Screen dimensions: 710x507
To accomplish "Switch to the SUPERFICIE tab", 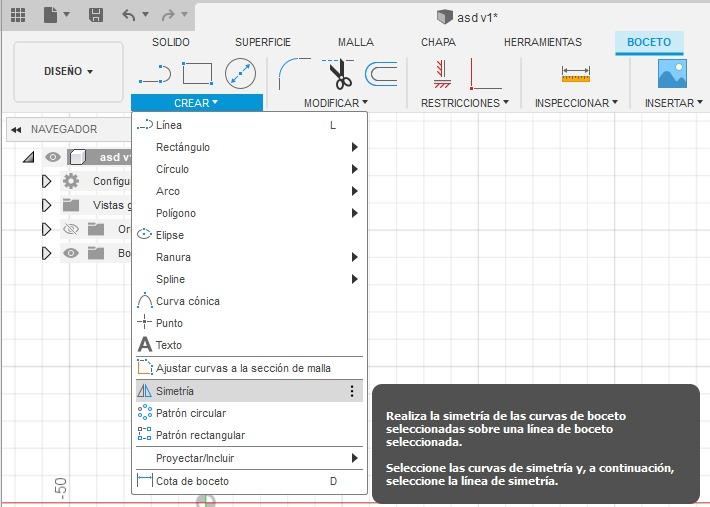I will coord(263,43).
